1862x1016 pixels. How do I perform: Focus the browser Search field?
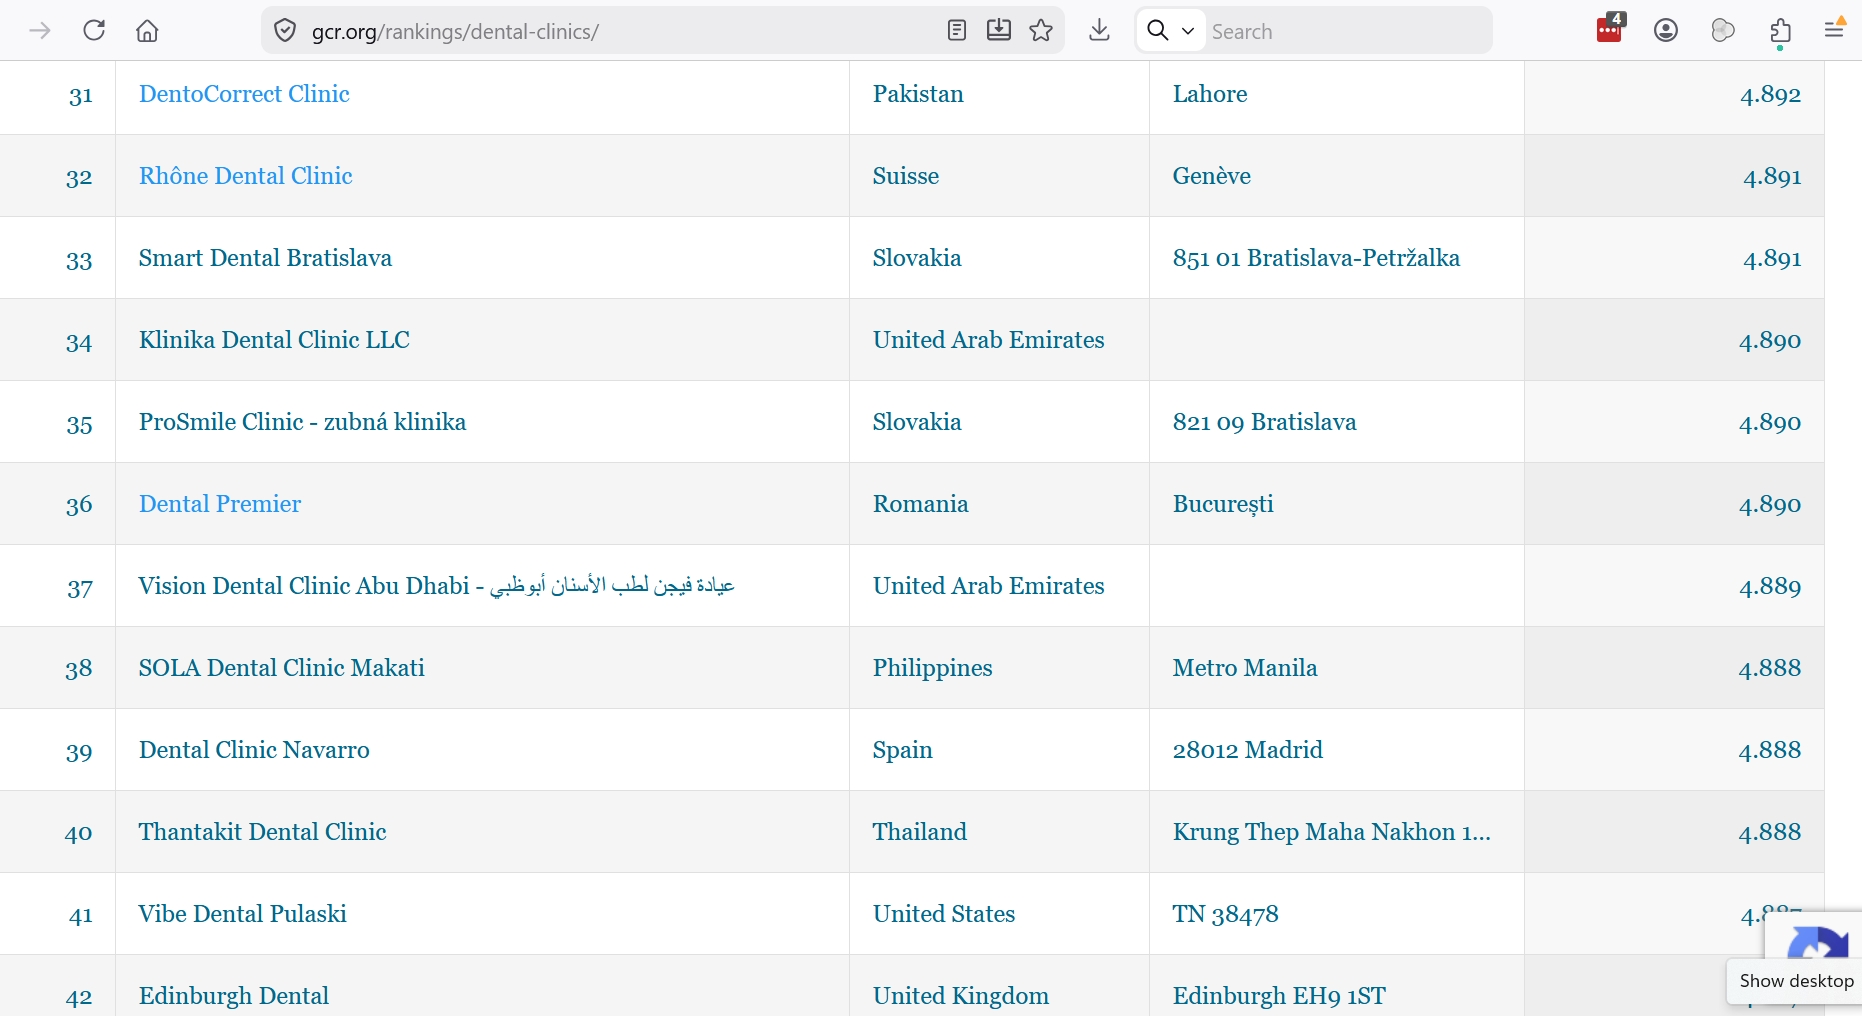tap(1346, 31)
